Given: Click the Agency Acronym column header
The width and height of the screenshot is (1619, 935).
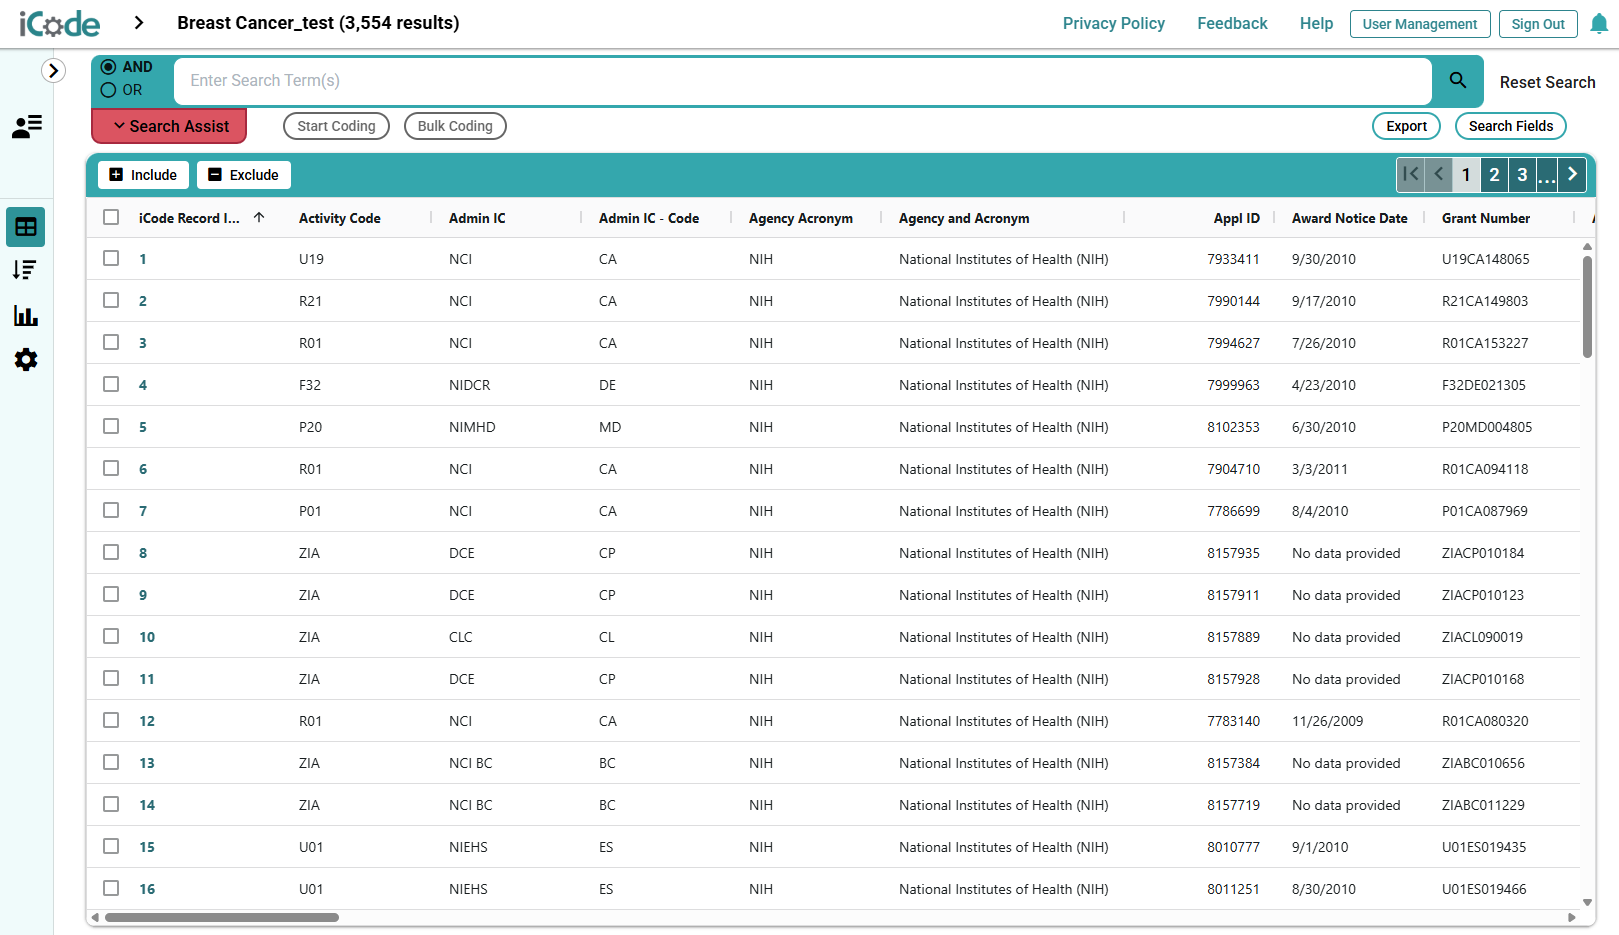Looking at the screenshot, I should pyautogui.click(x=801, y=218).
